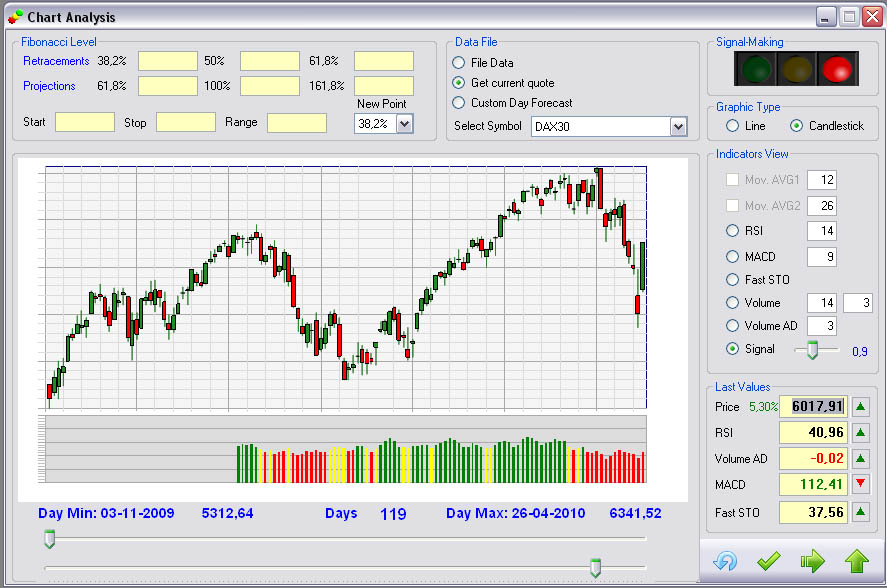Click the up triangle beside Price value
The image size is (887, 588).
pos(860,406)
